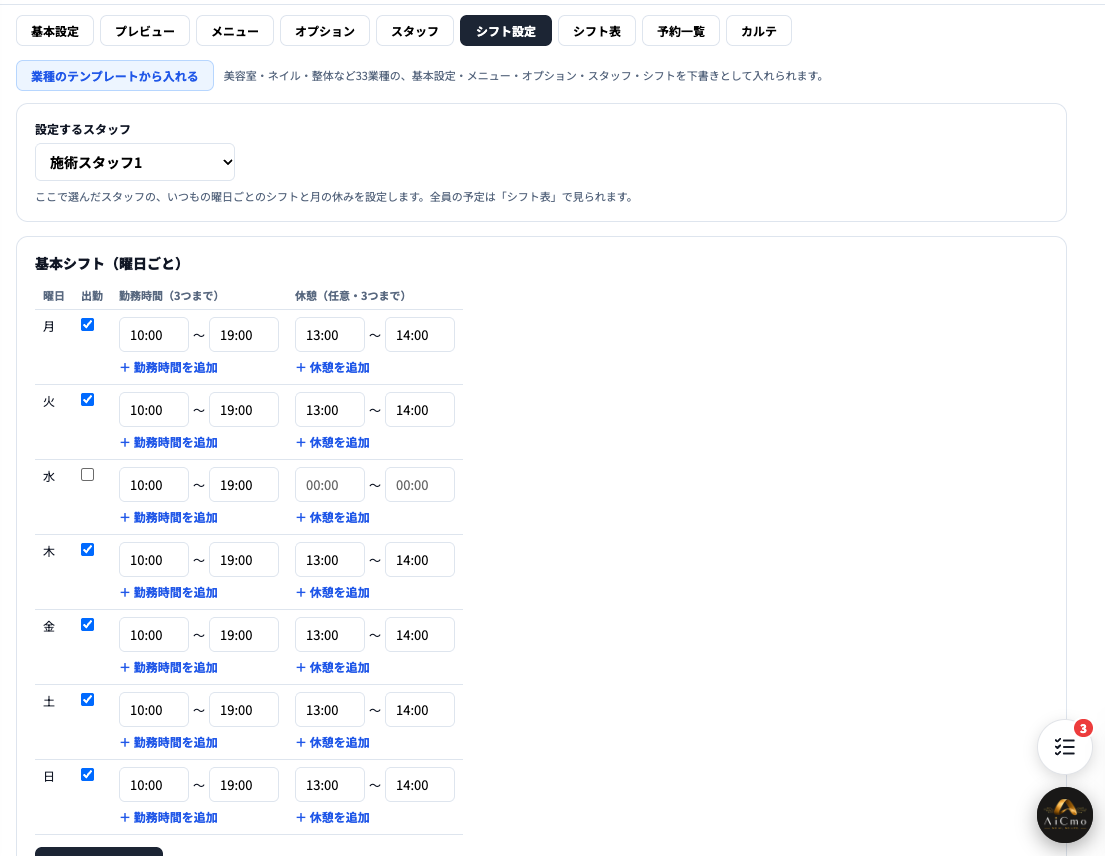Add work hours for Saturday (土)
Image resolution: width=1105 pixels, height=856 pixels.
168,743
